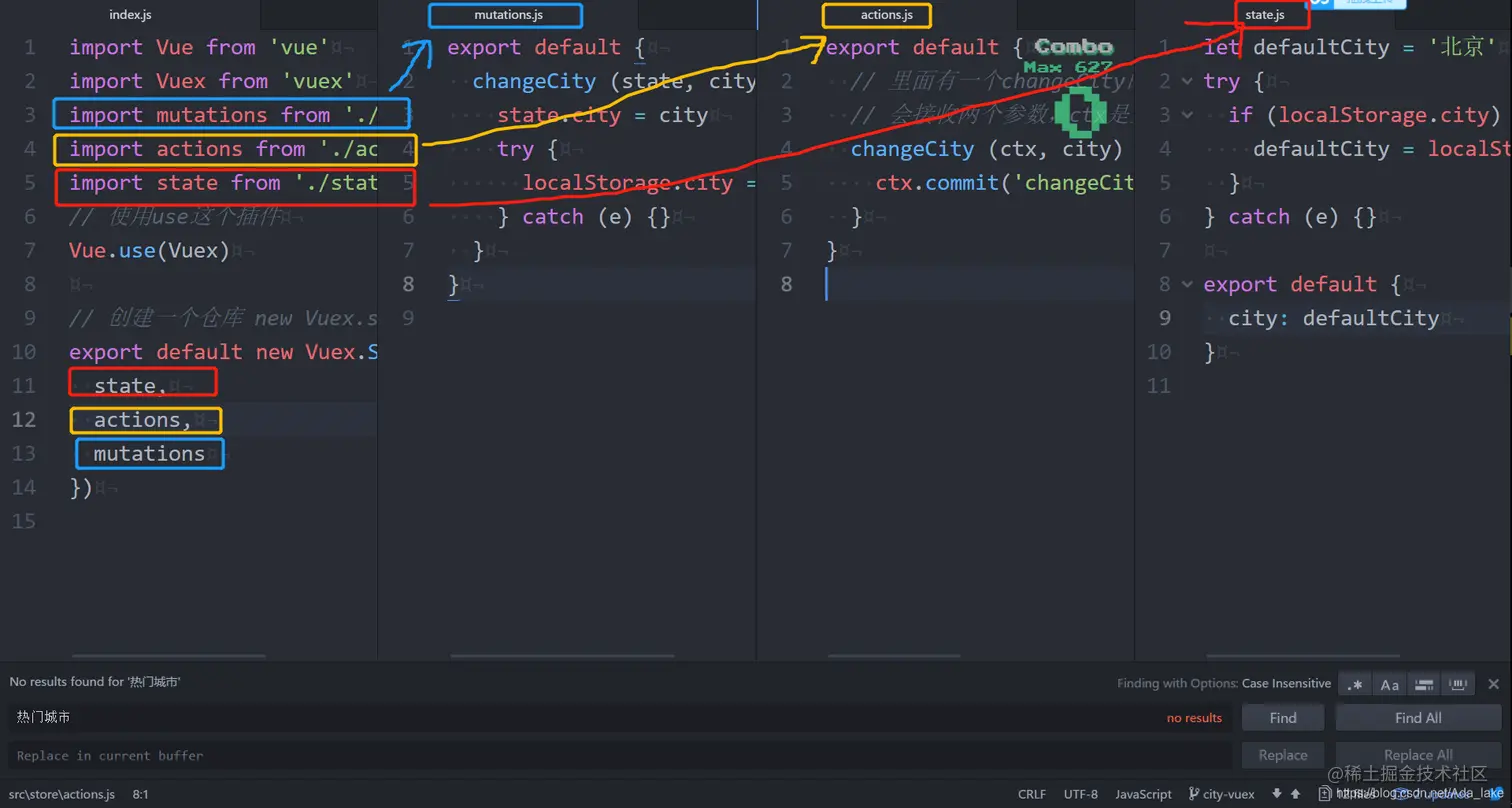Click 'state.city = city' in mutations.js
Viewport: 1512px width, 808px height.
click(x=603, y=116)
